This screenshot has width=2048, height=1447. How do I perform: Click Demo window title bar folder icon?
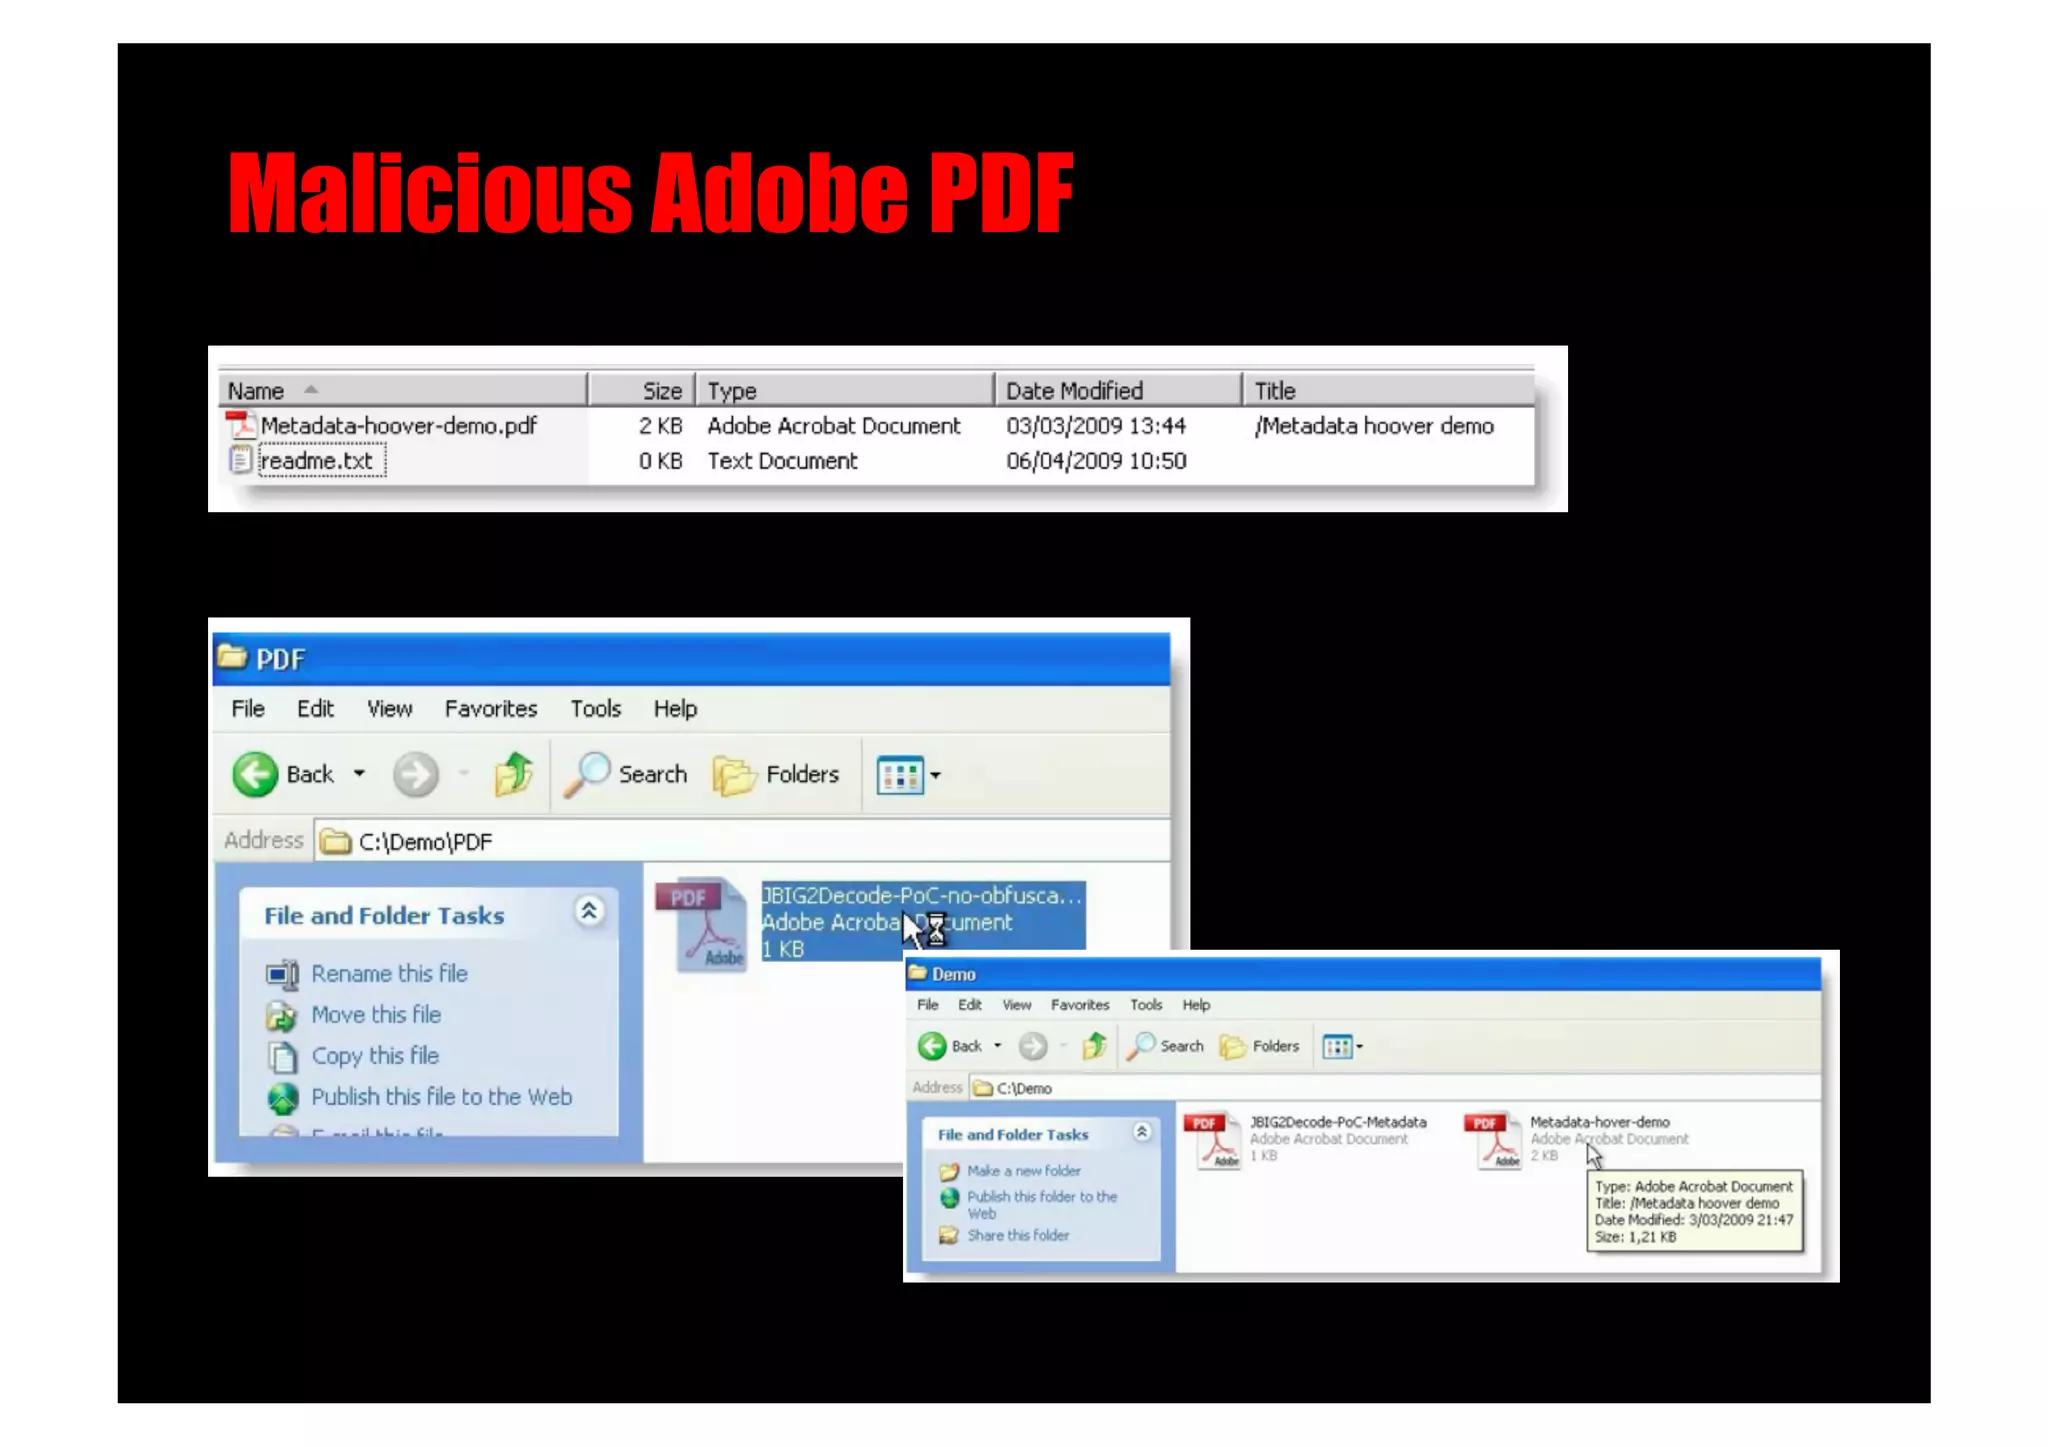[918, 973]
